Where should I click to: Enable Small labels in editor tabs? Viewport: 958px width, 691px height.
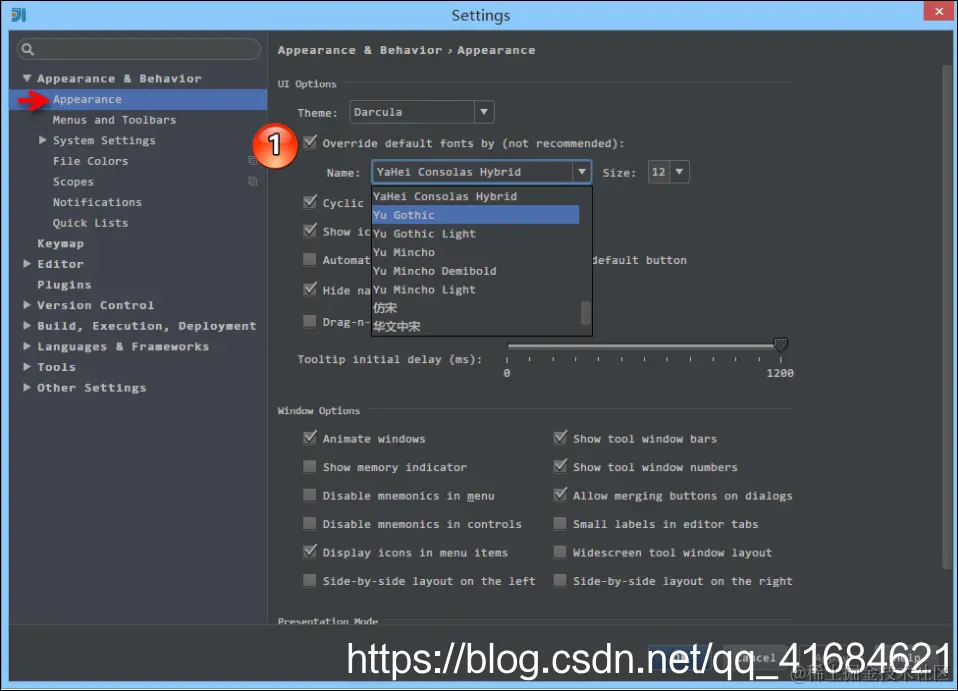[x=560, y=524]
